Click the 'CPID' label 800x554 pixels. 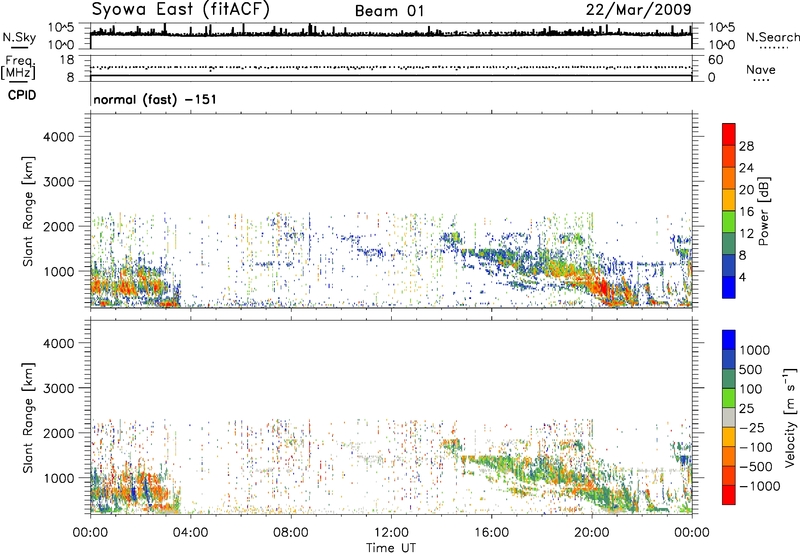point(22,95)
